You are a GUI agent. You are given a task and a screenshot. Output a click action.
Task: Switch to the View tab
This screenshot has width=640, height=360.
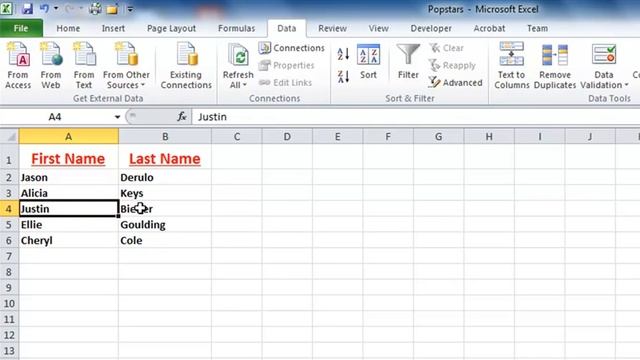pos(378,28)
